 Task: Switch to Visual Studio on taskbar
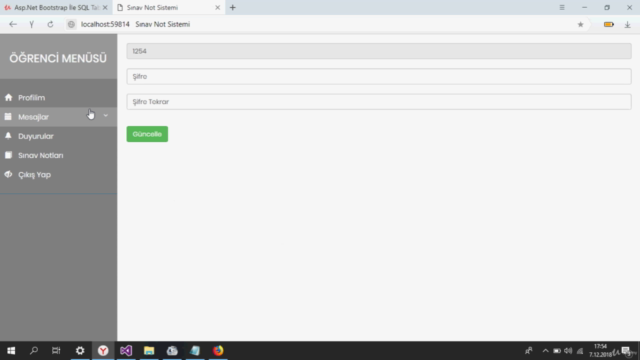pos(126,351)
